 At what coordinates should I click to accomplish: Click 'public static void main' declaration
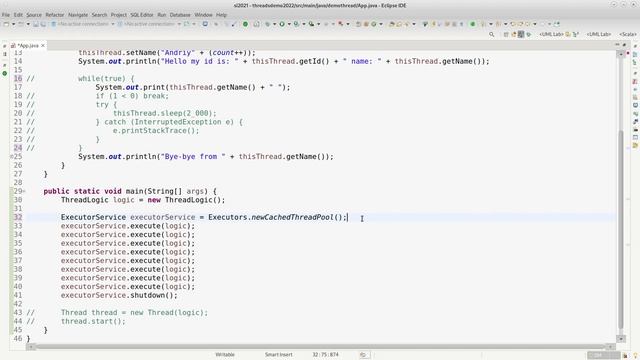tap(130, 191)
